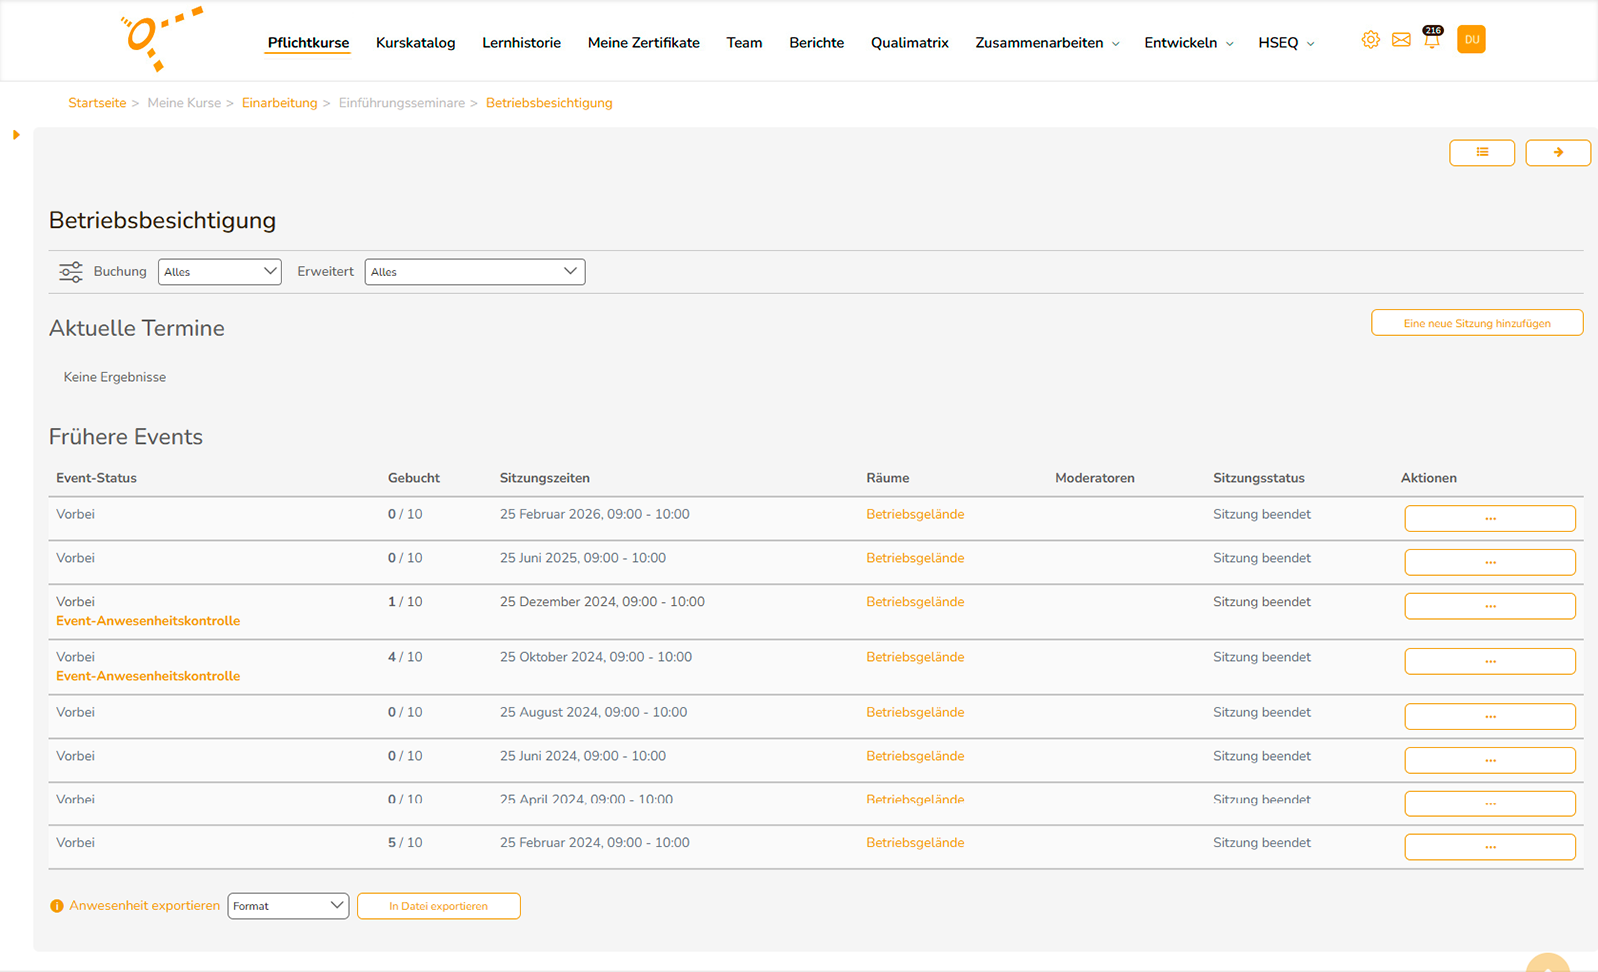Click the list view icon button
The width and height of the screenshot is (1598, 972).
pyautogui.click(x=1482, y=152)
